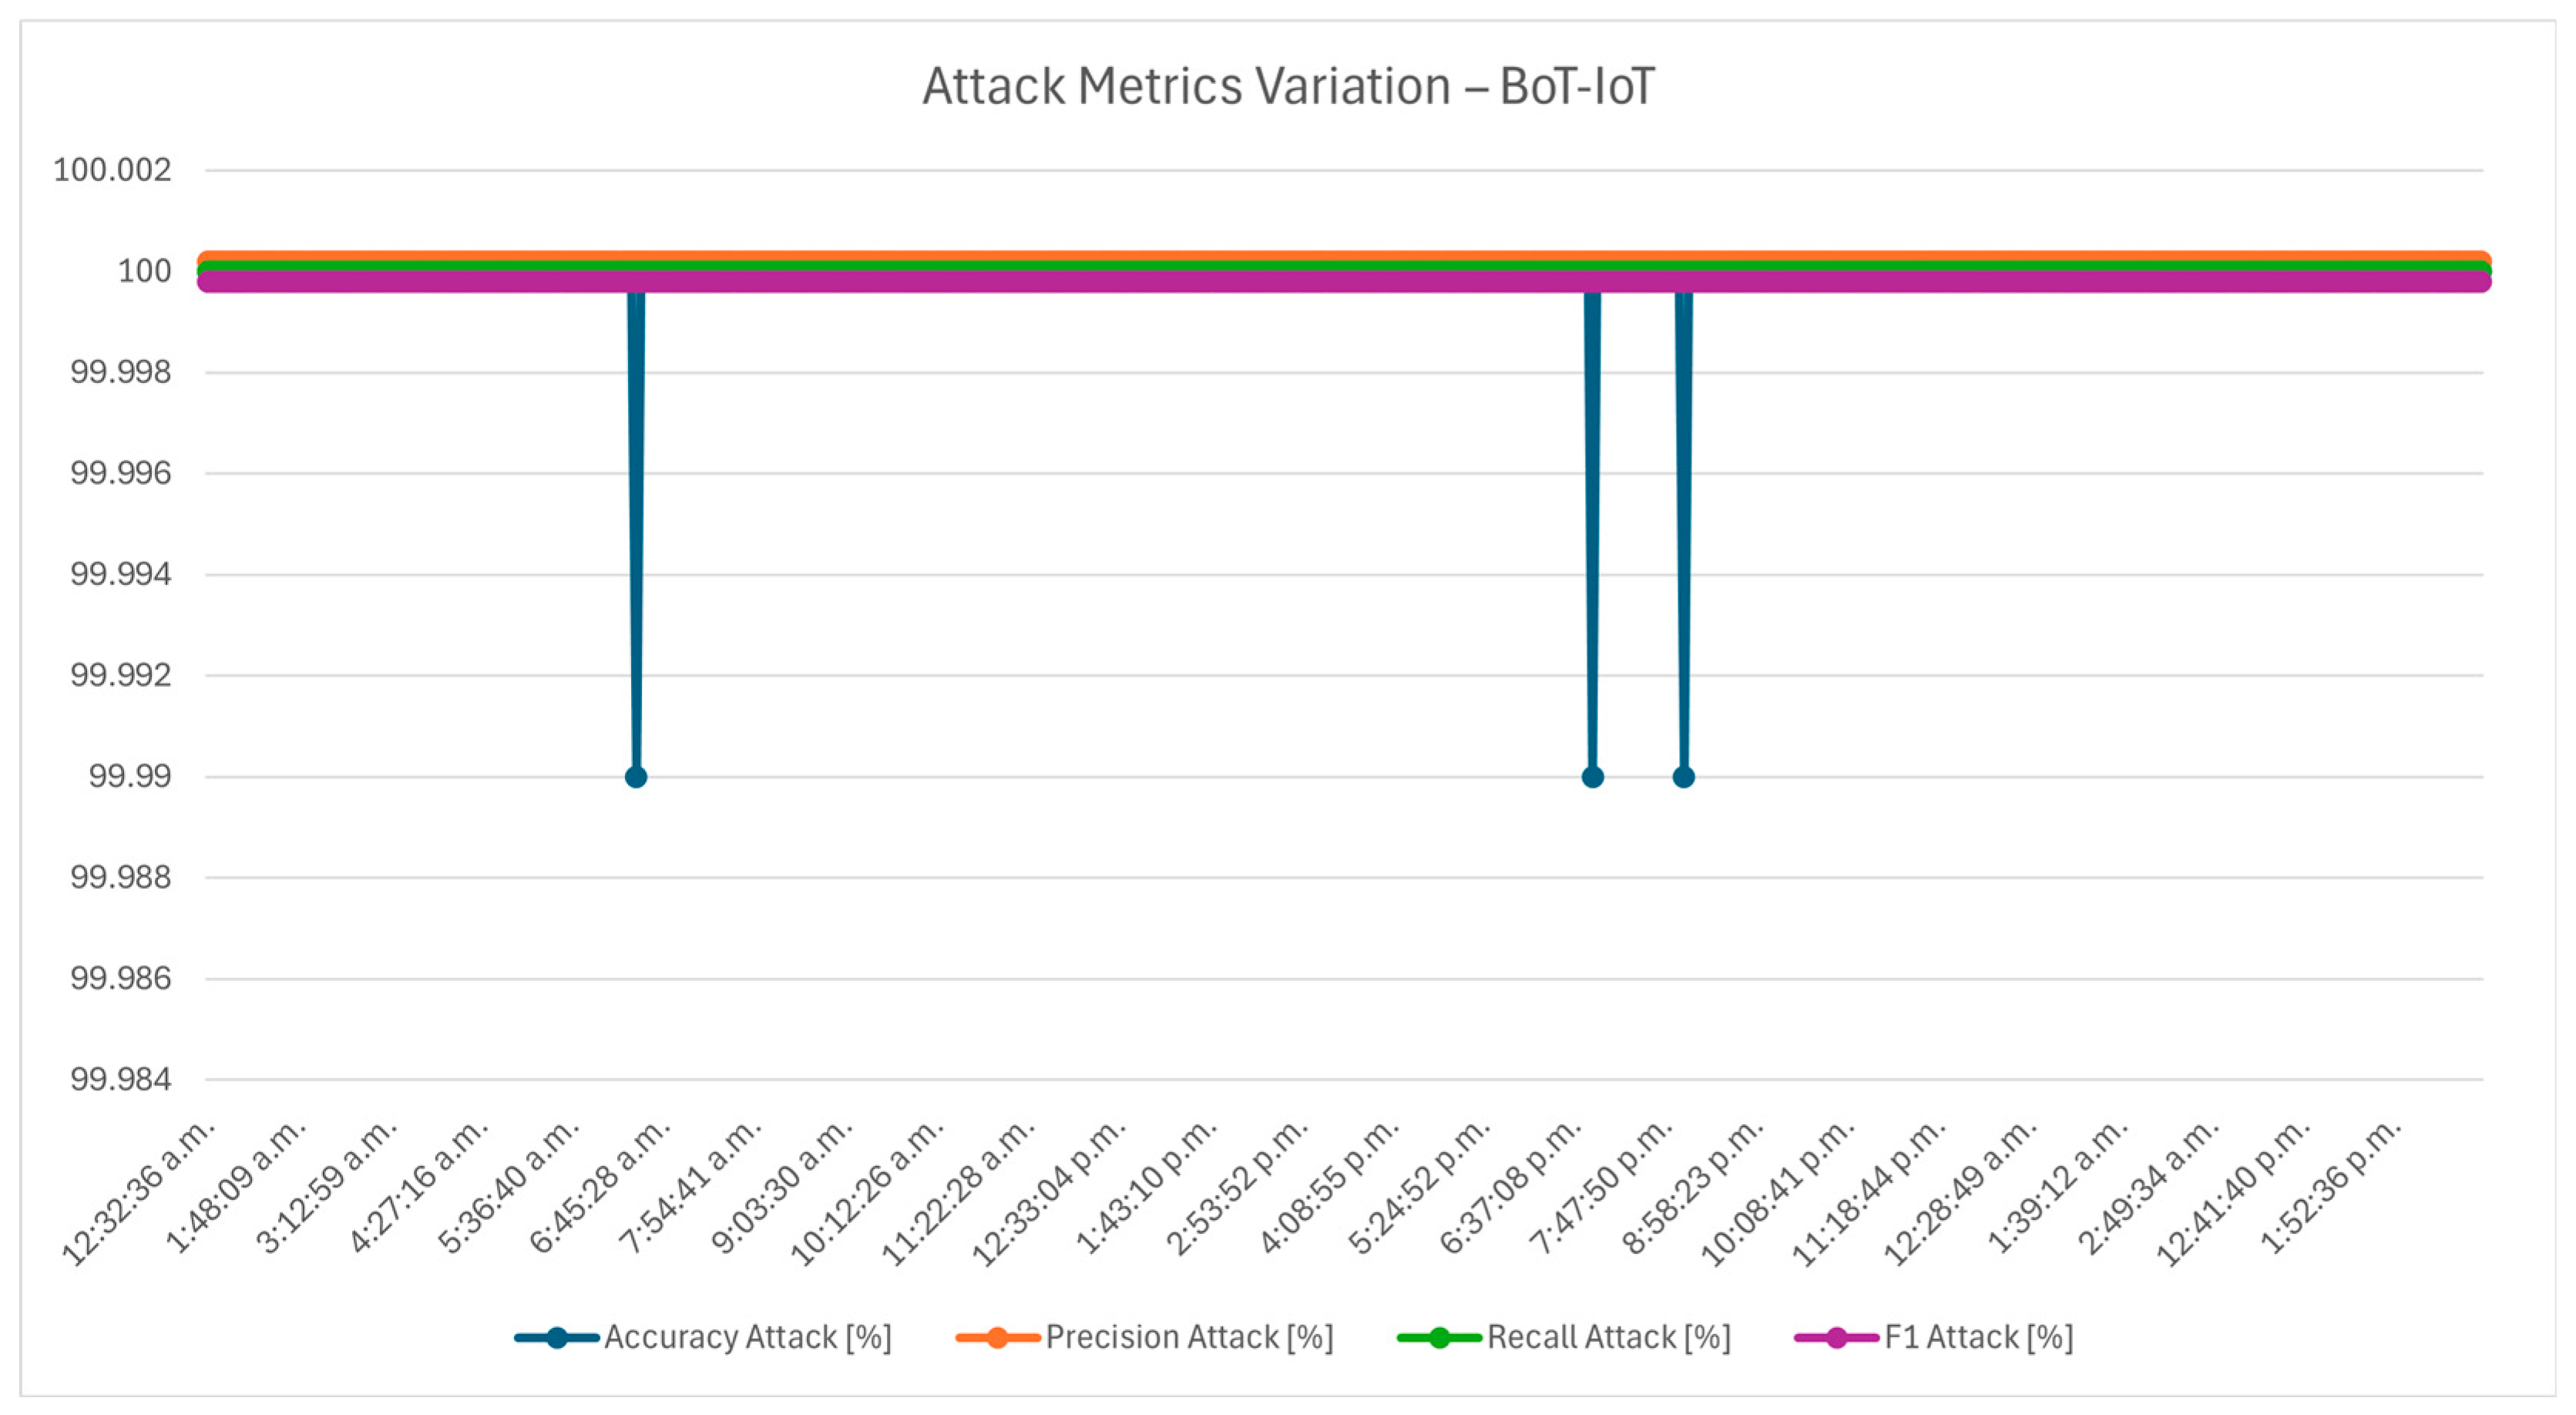Click the 99.99 y-axis label
The width and height of the screenshot is (2576, 1415).
130,777
